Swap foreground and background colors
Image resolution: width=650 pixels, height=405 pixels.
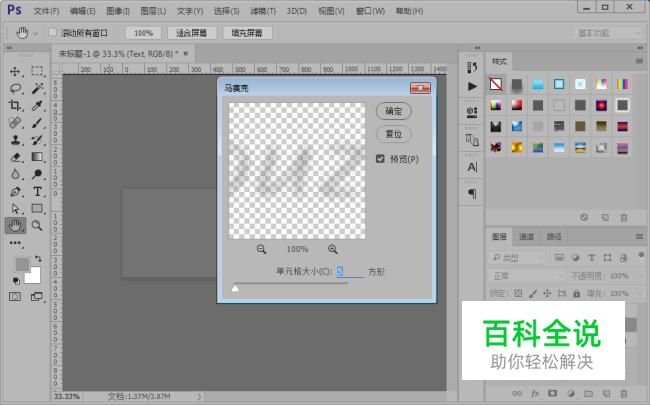click(x=38, y=259)
